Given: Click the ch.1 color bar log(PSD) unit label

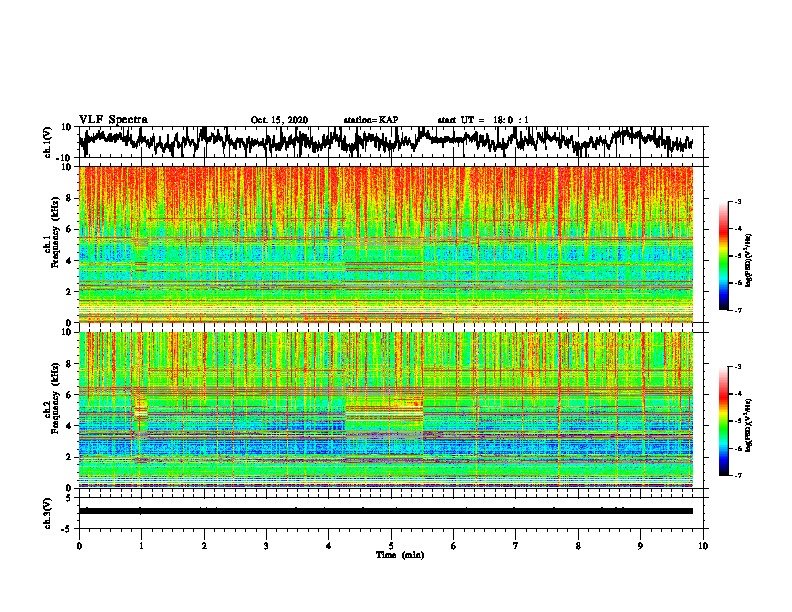Looking at the screenshot, I should click(x=749, y=260).
